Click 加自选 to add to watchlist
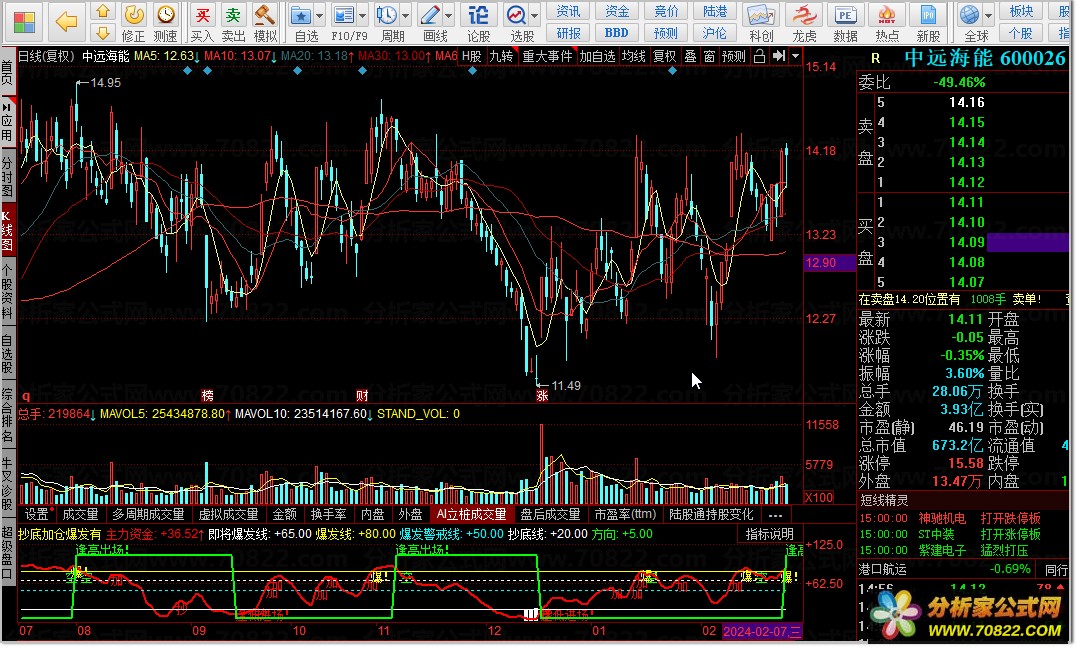Image resolution: width=1078 pixels, height=647 pixels. point(597,56)
